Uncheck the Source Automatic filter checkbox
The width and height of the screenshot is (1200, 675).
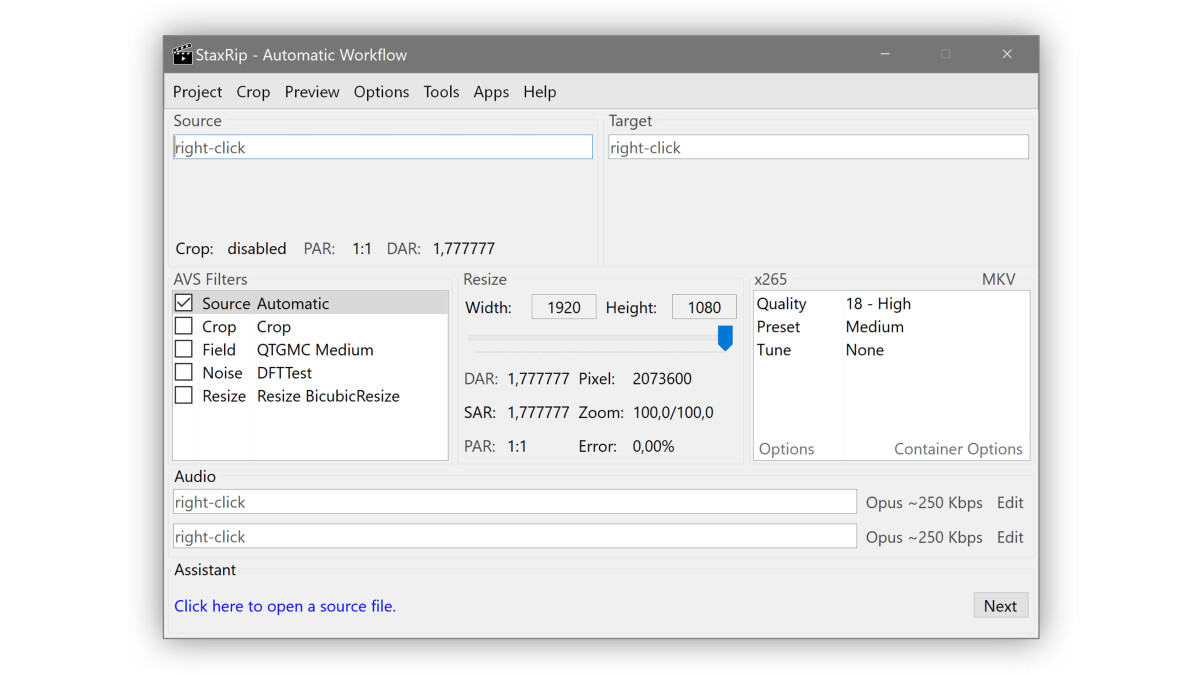point(184,303)
